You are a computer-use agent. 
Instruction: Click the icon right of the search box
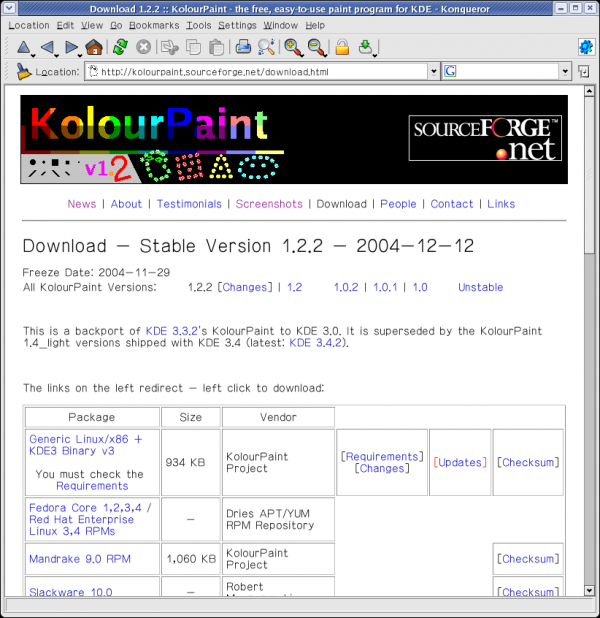[x=584, y=72]
